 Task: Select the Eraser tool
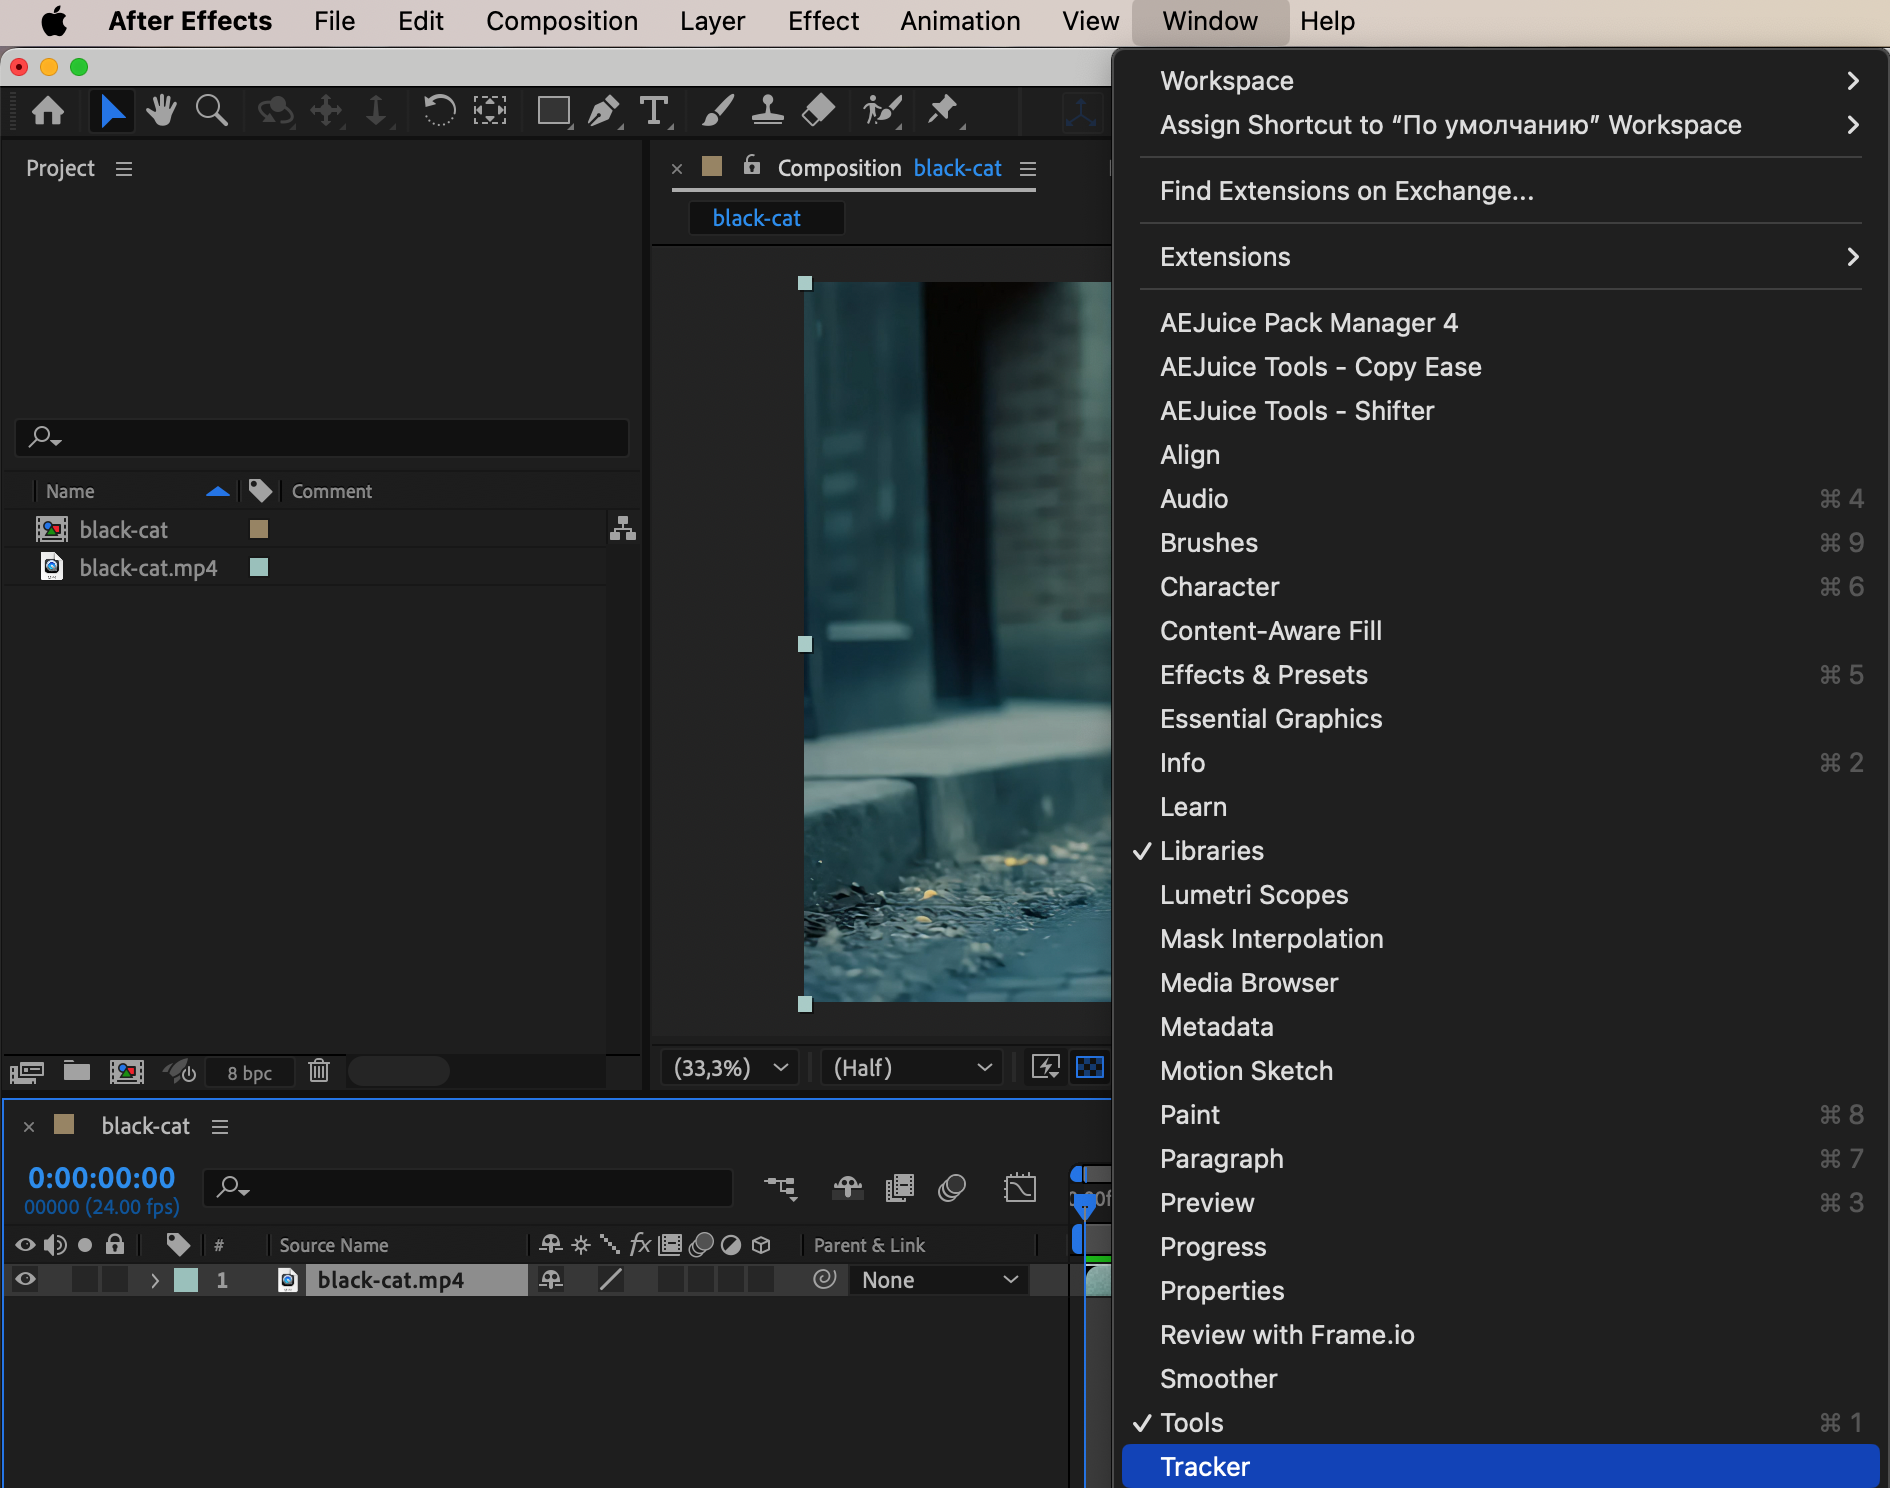pos(819,110)
